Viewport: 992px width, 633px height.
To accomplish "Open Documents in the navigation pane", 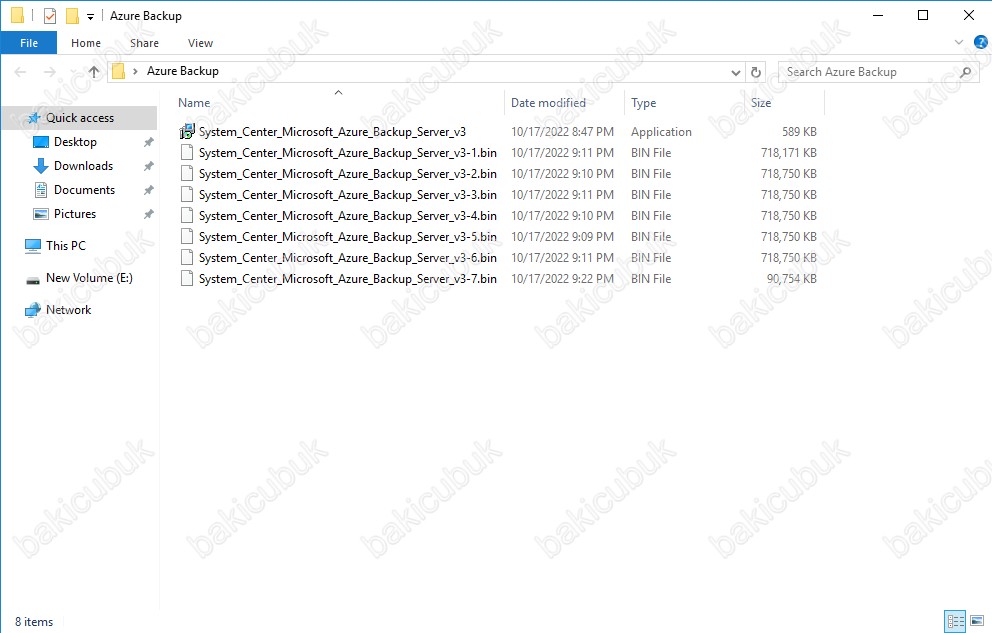I will pyautogui.click(x=84, y=190).
